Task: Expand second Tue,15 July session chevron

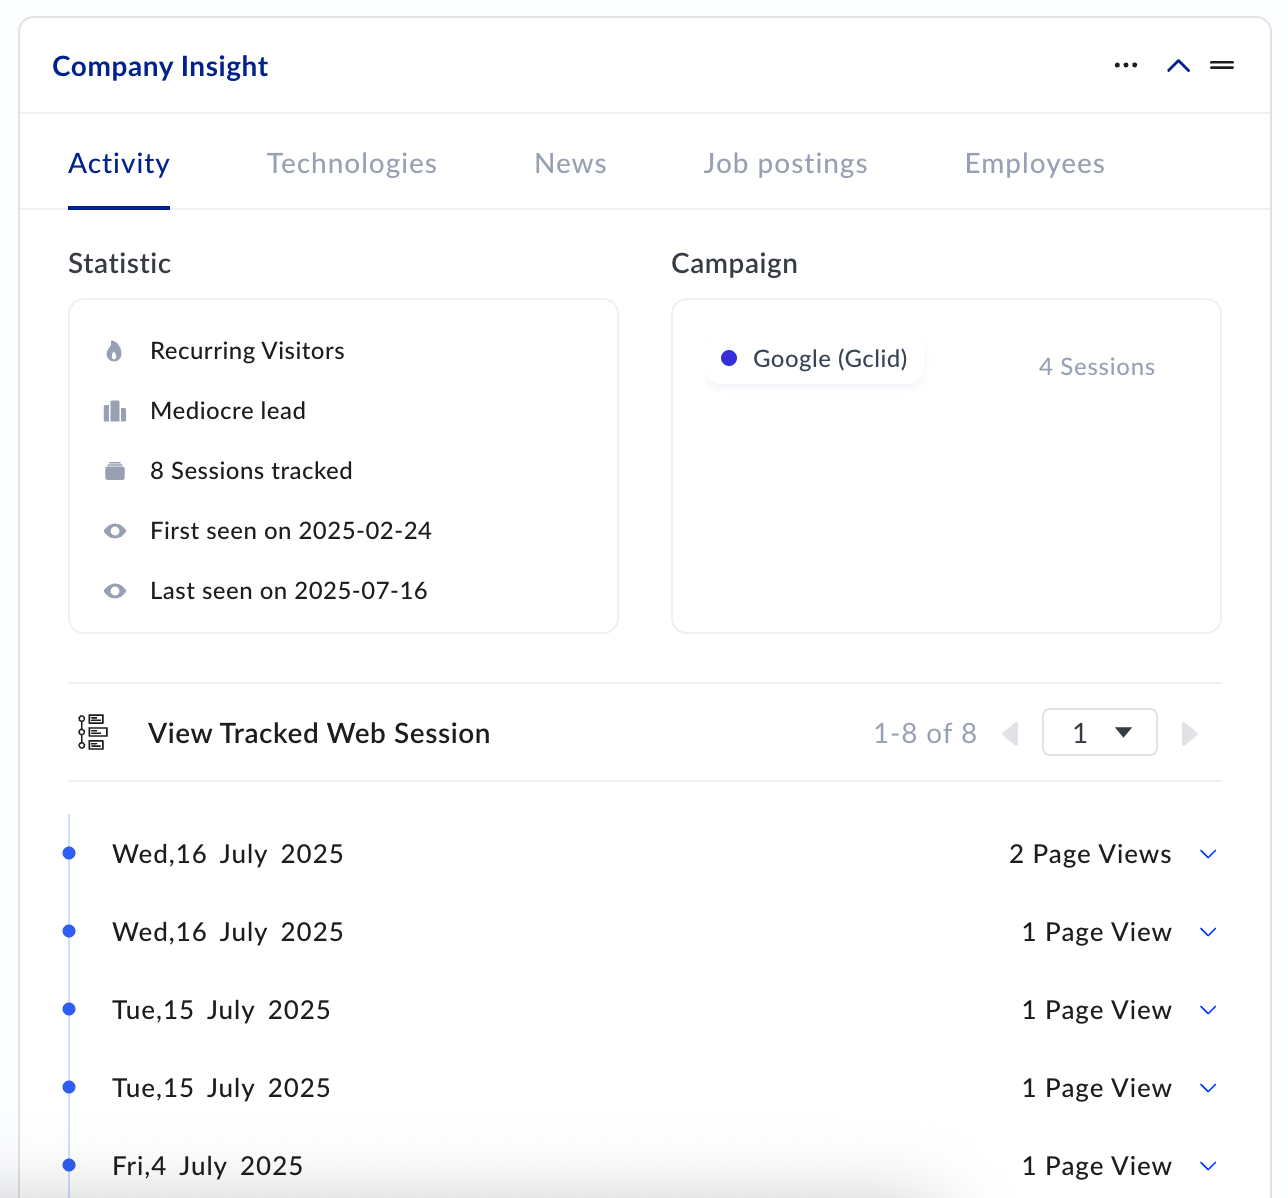Action: 1208,1088
